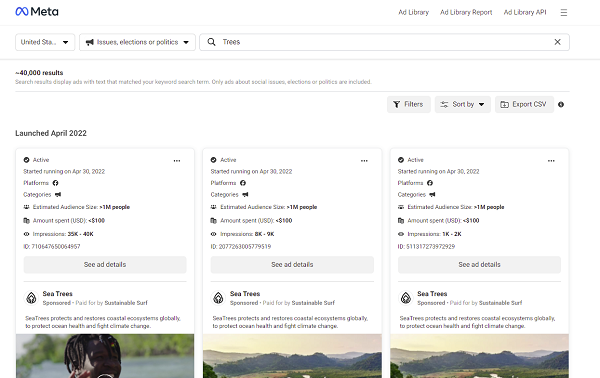The height and width of the screenshot is (378, 600).
Task: Open Ad Library API page
Action: point(525,12)
